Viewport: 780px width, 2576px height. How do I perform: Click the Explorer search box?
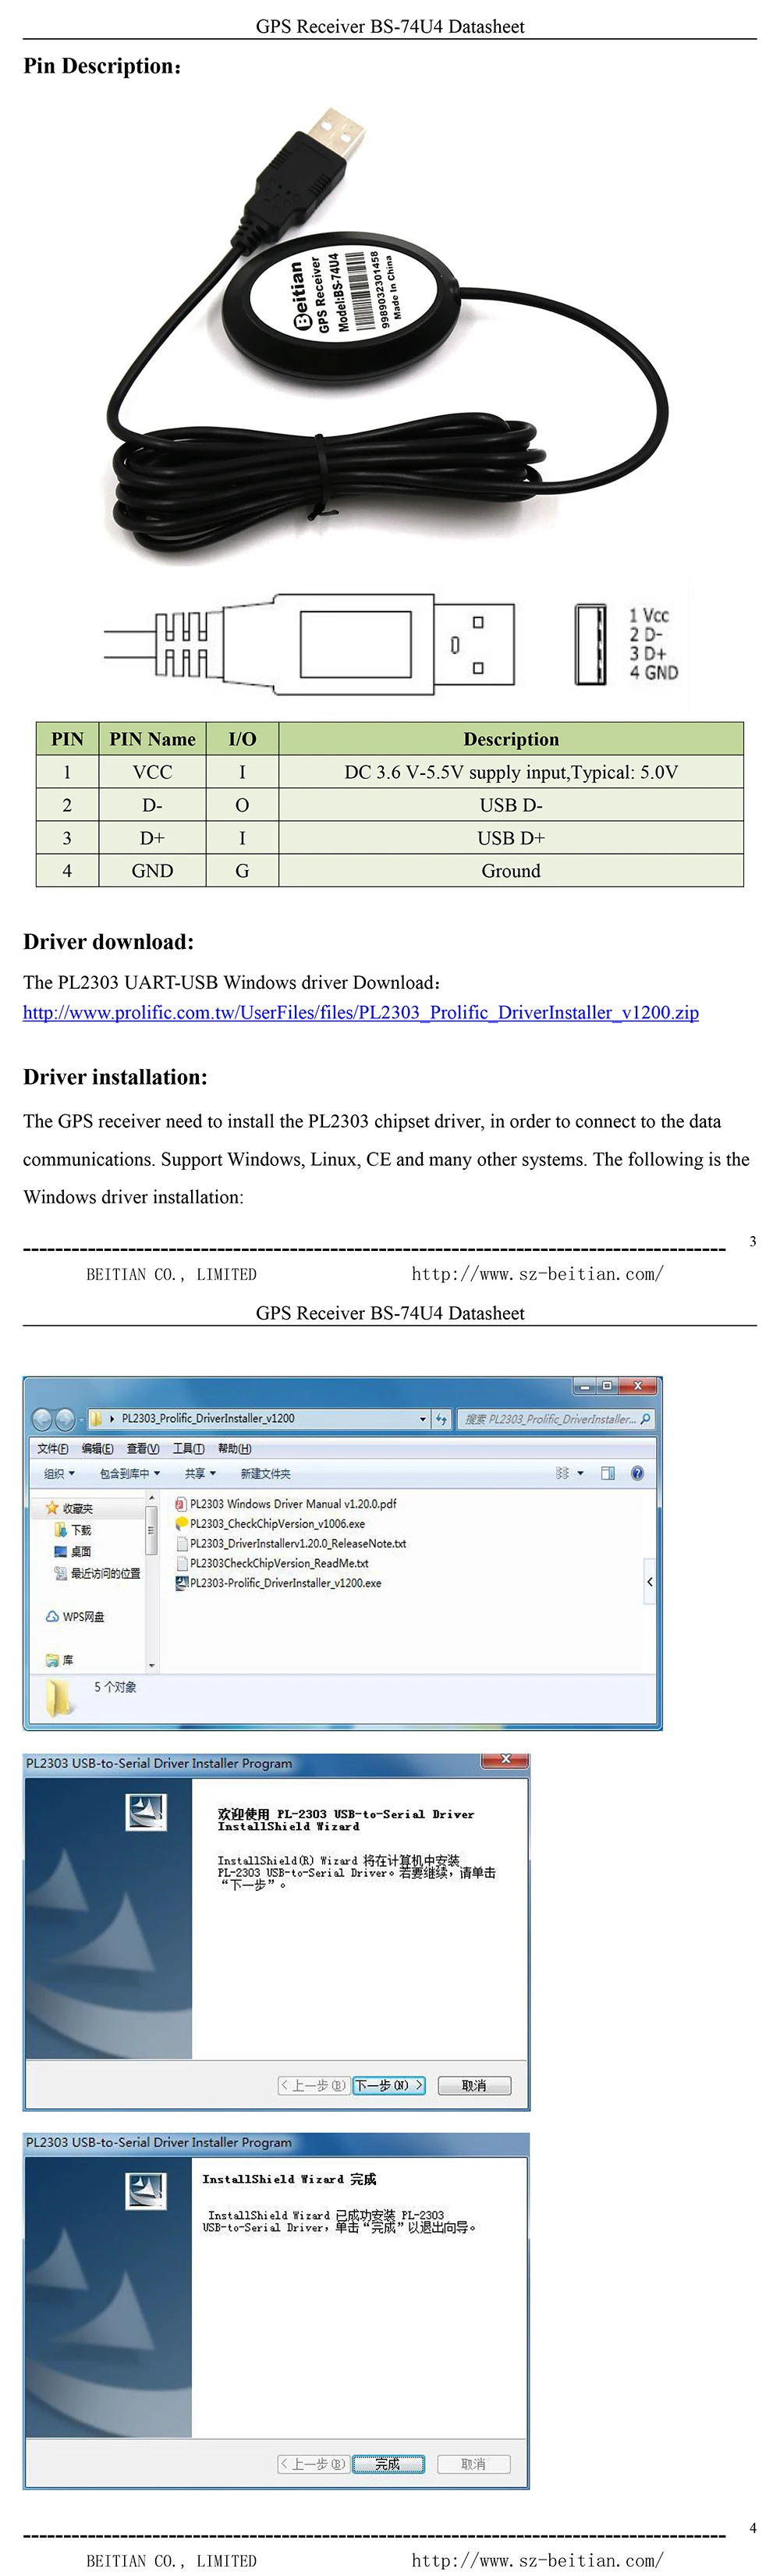point(556,1419)
